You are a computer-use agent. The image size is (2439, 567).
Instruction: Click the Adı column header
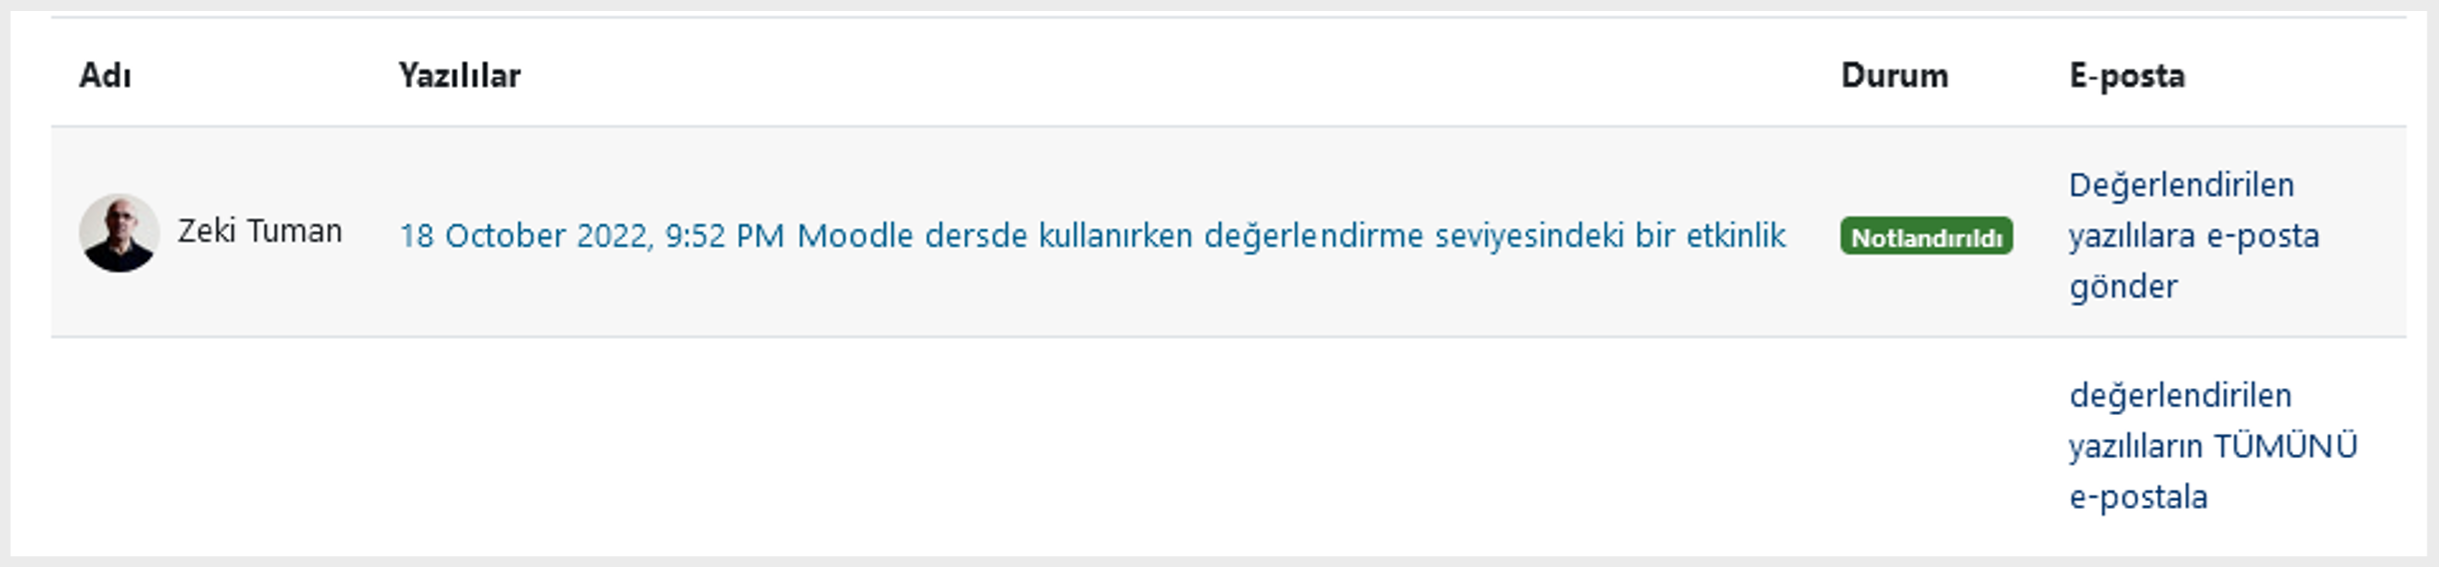point(105,76)
